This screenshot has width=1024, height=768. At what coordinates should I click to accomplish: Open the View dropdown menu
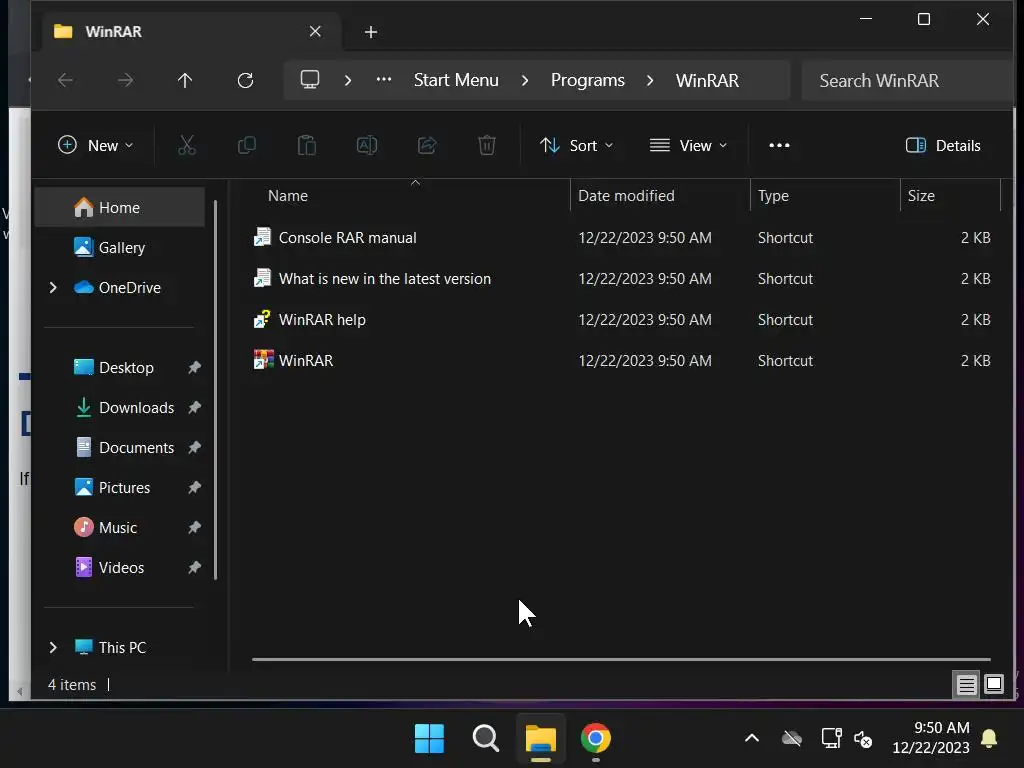(x=688, y=145)
